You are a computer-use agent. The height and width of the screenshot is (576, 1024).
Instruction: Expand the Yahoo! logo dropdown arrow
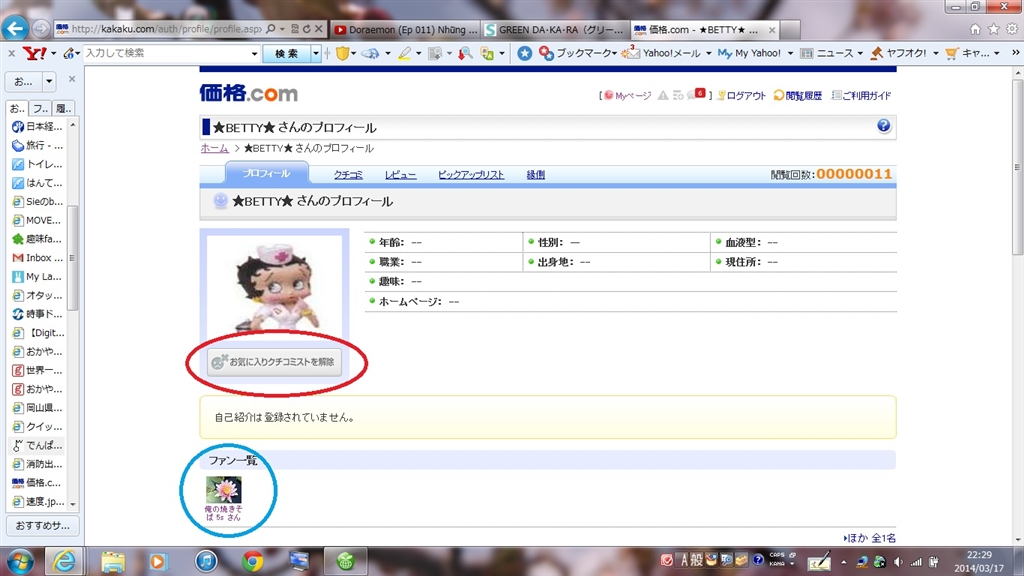click(x=54, y=54)
